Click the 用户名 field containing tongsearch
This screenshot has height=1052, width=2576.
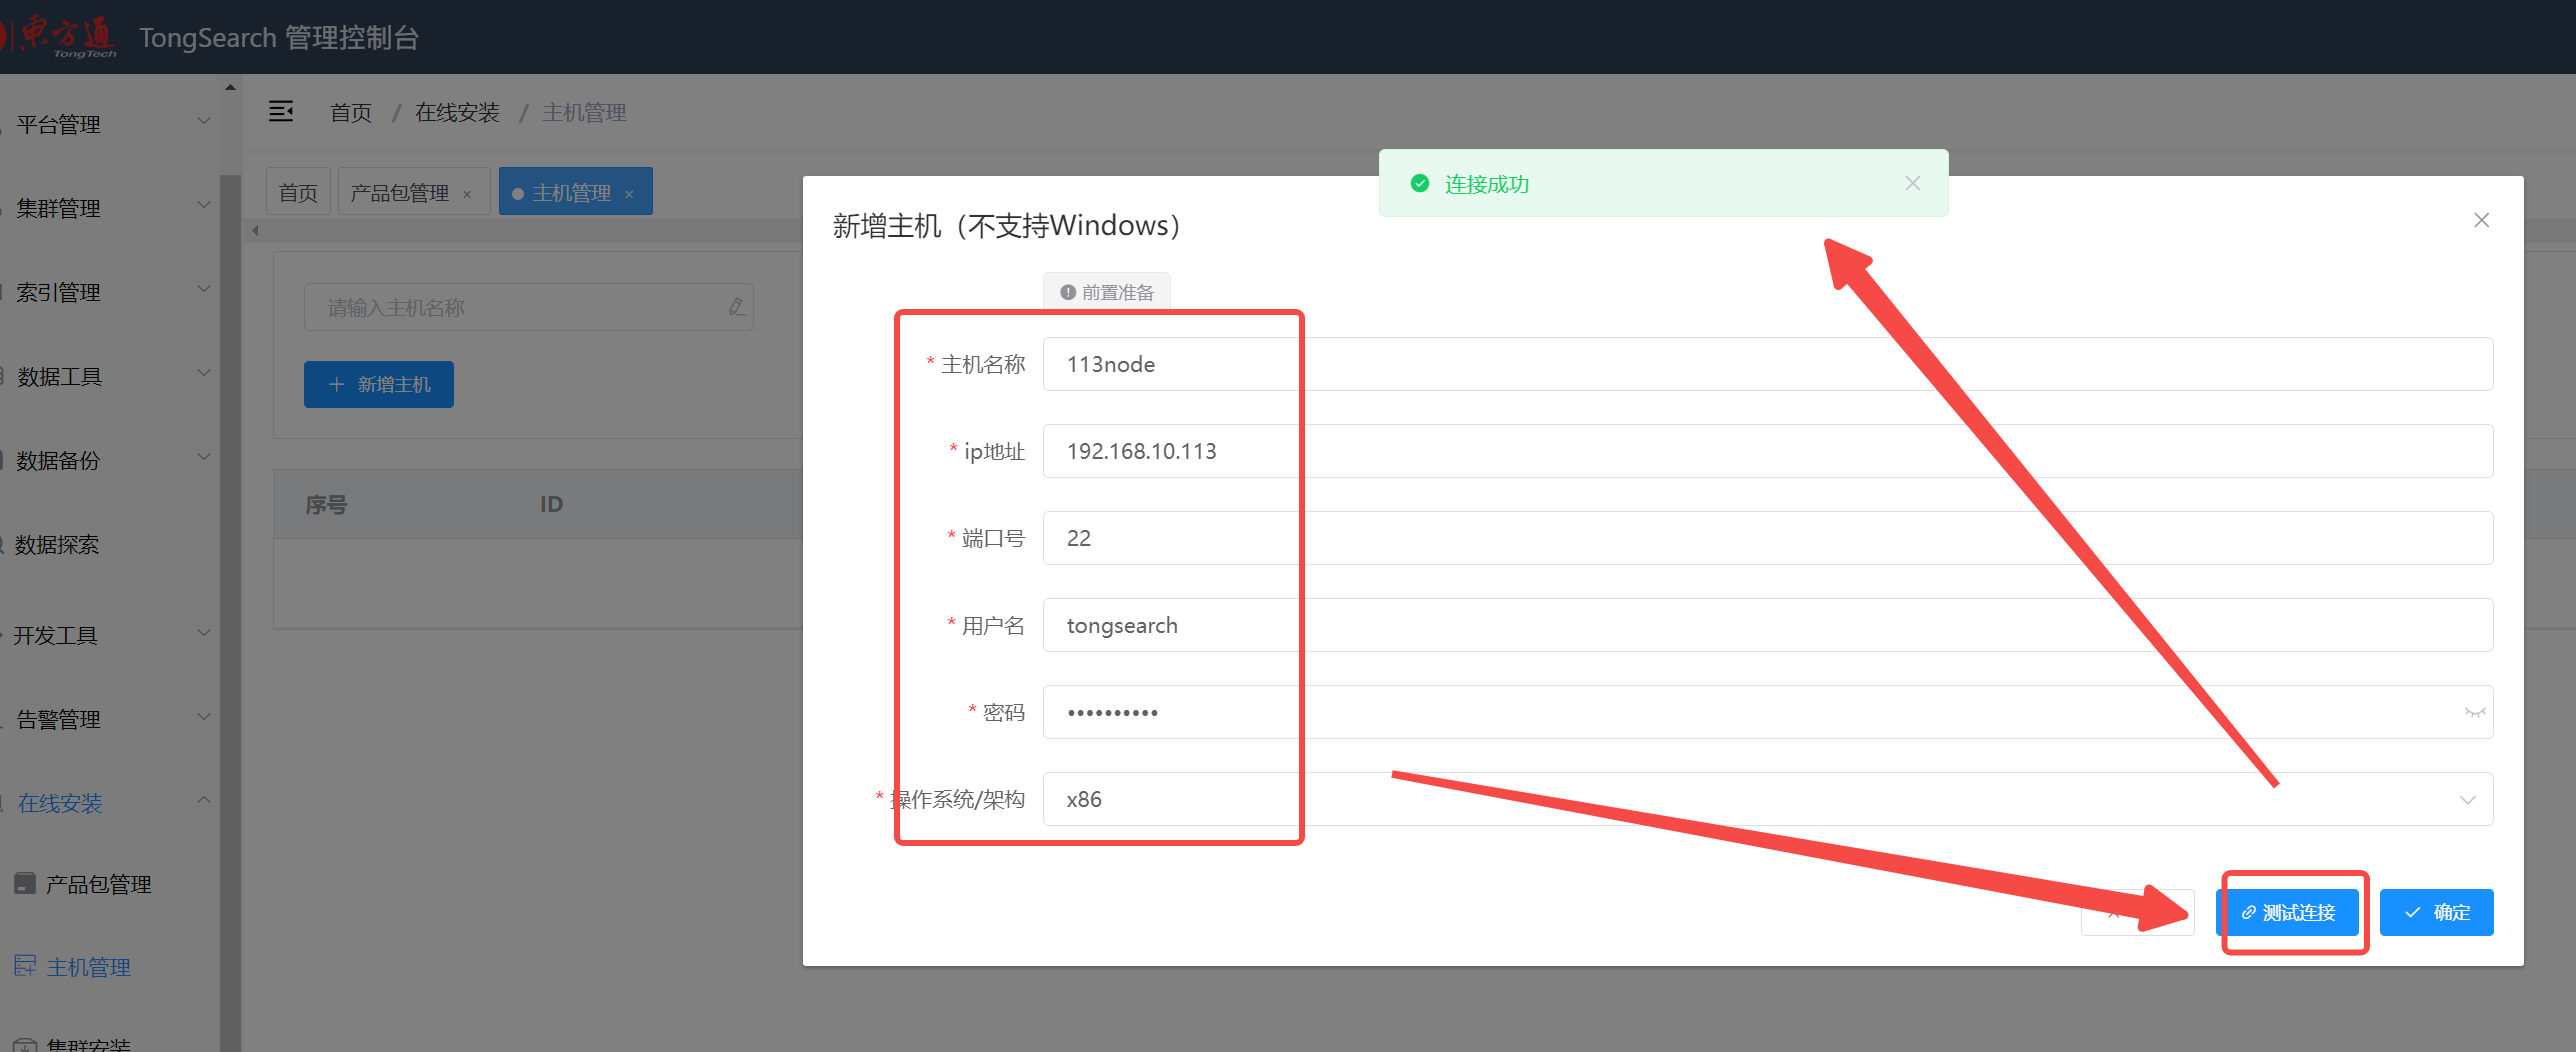point(1767,625)
